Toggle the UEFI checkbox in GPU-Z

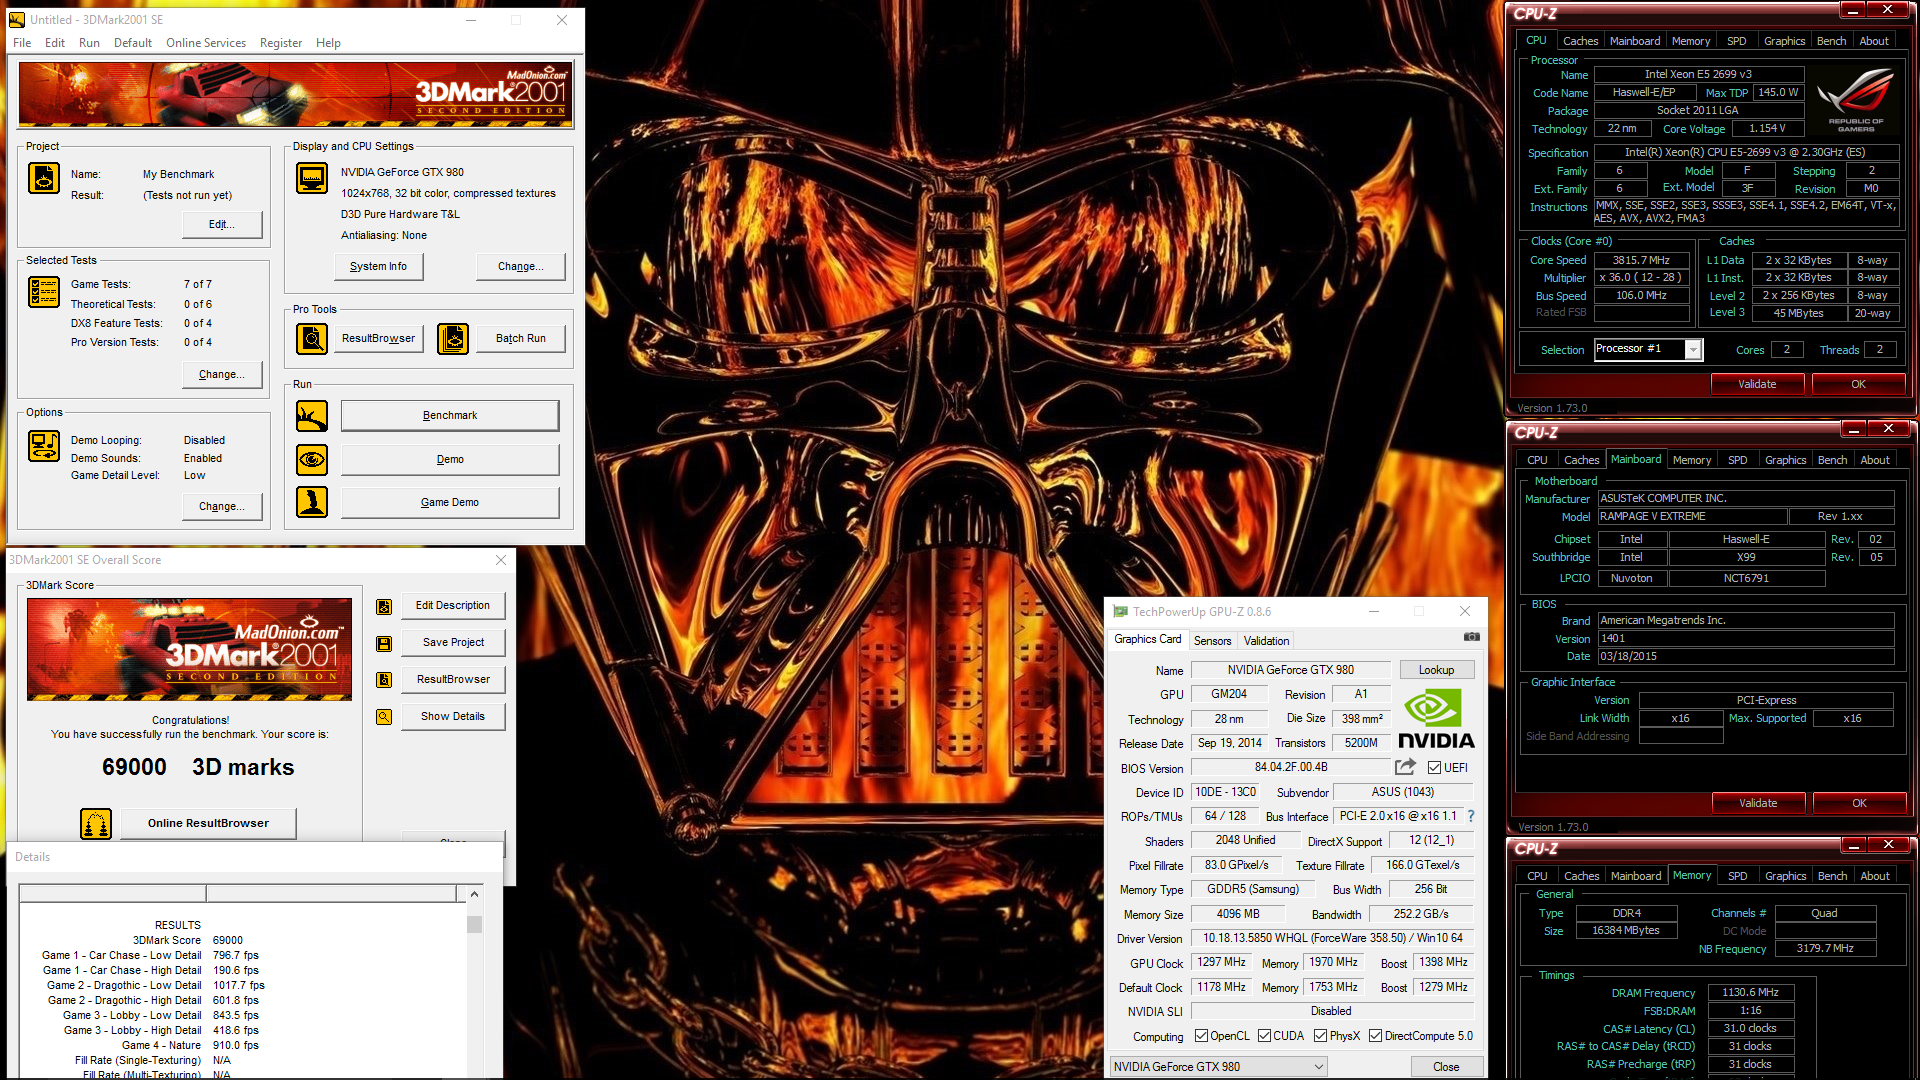(x=1434, y=768)
